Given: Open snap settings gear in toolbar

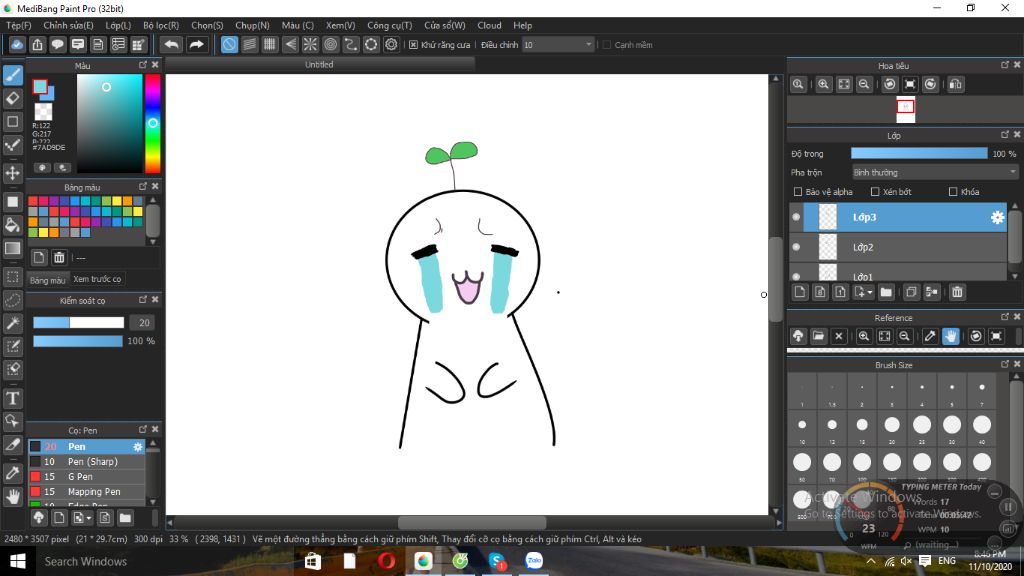Looking at the screenshot, I should coord(391,44).
